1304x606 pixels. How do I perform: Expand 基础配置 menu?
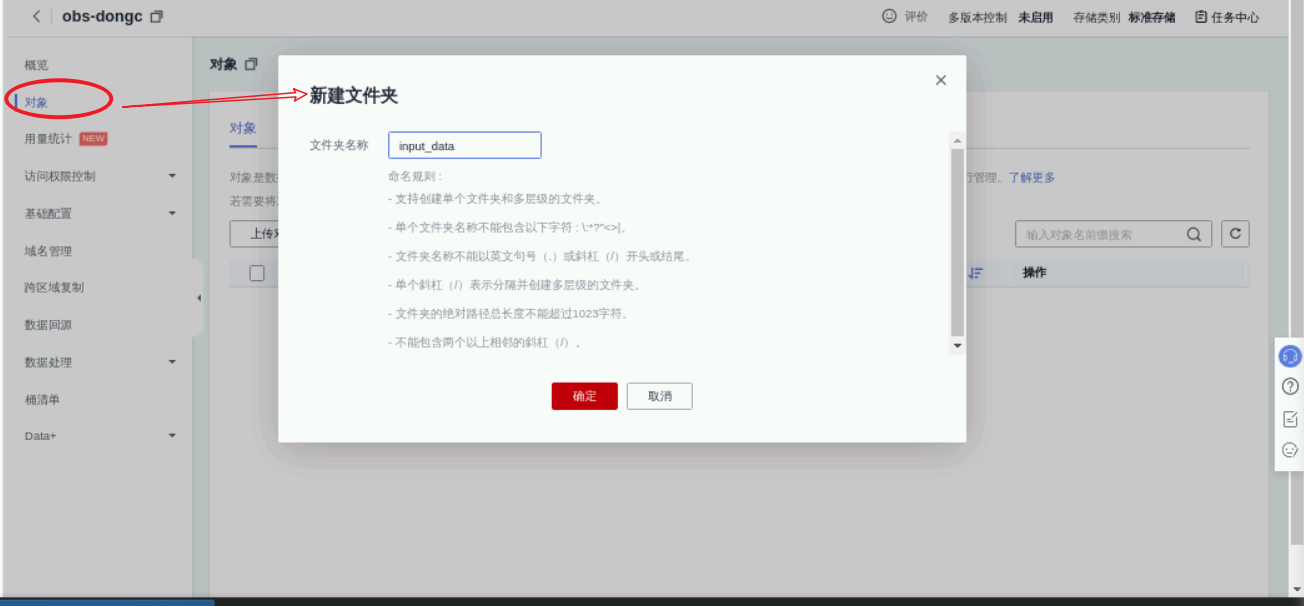172,213
